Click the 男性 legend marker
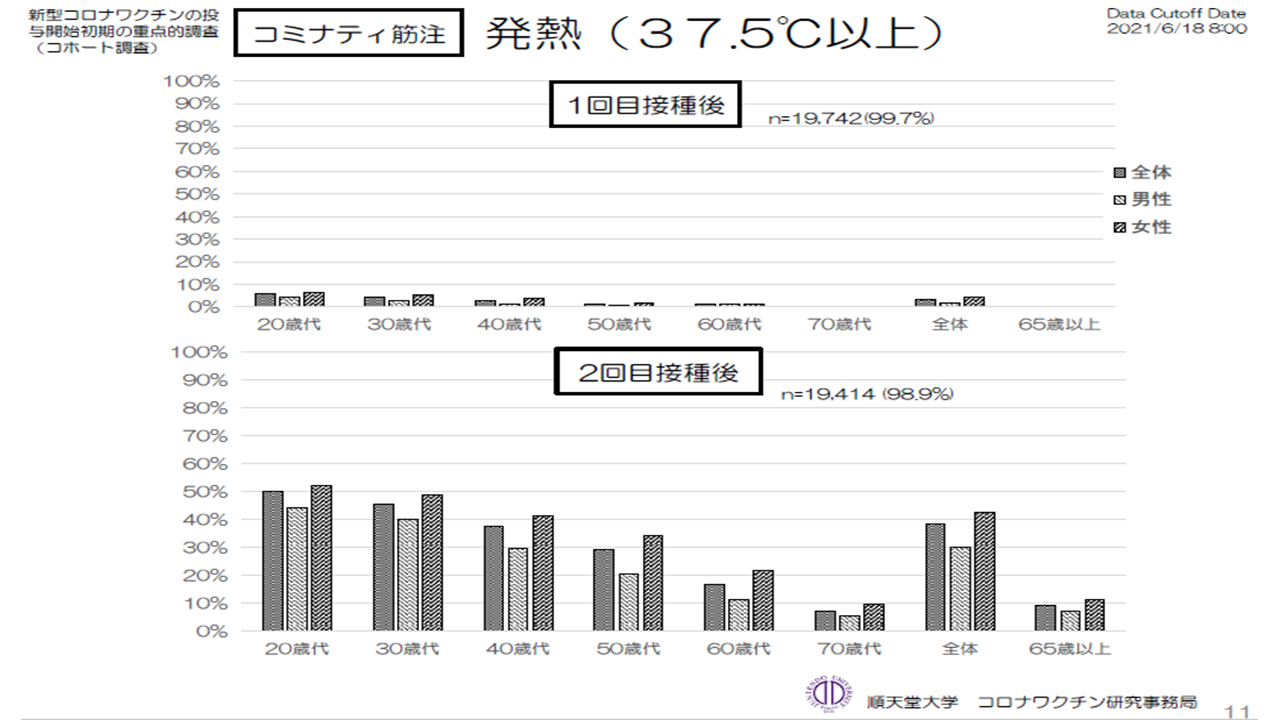 pyautogui.click(x=1119, y=200)
